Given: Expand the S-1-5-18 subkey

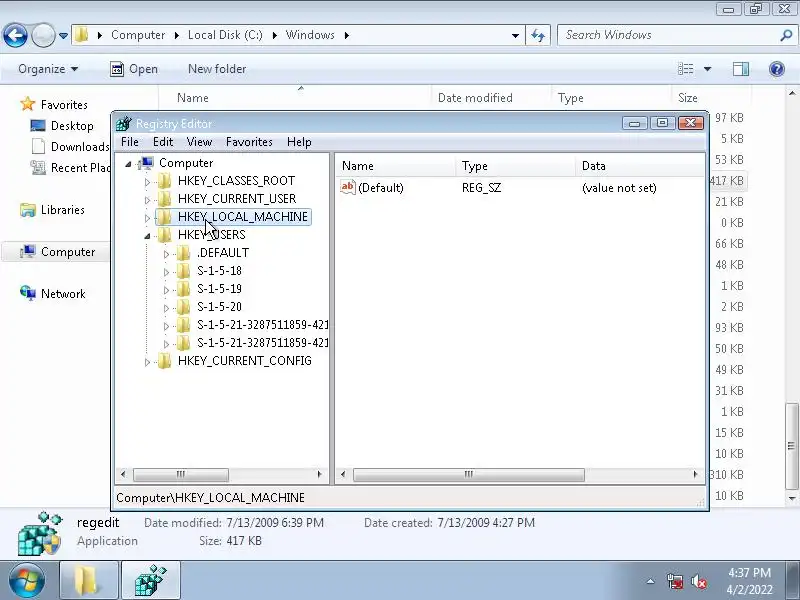Looking at the screenshot, I should tap(166, 272).
